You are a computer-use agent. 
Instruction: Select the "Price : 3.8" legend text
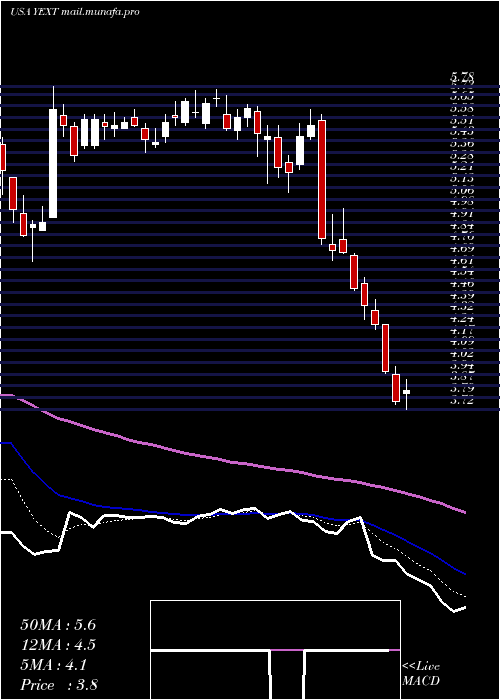pyautogui.click(x=59, y=685)
